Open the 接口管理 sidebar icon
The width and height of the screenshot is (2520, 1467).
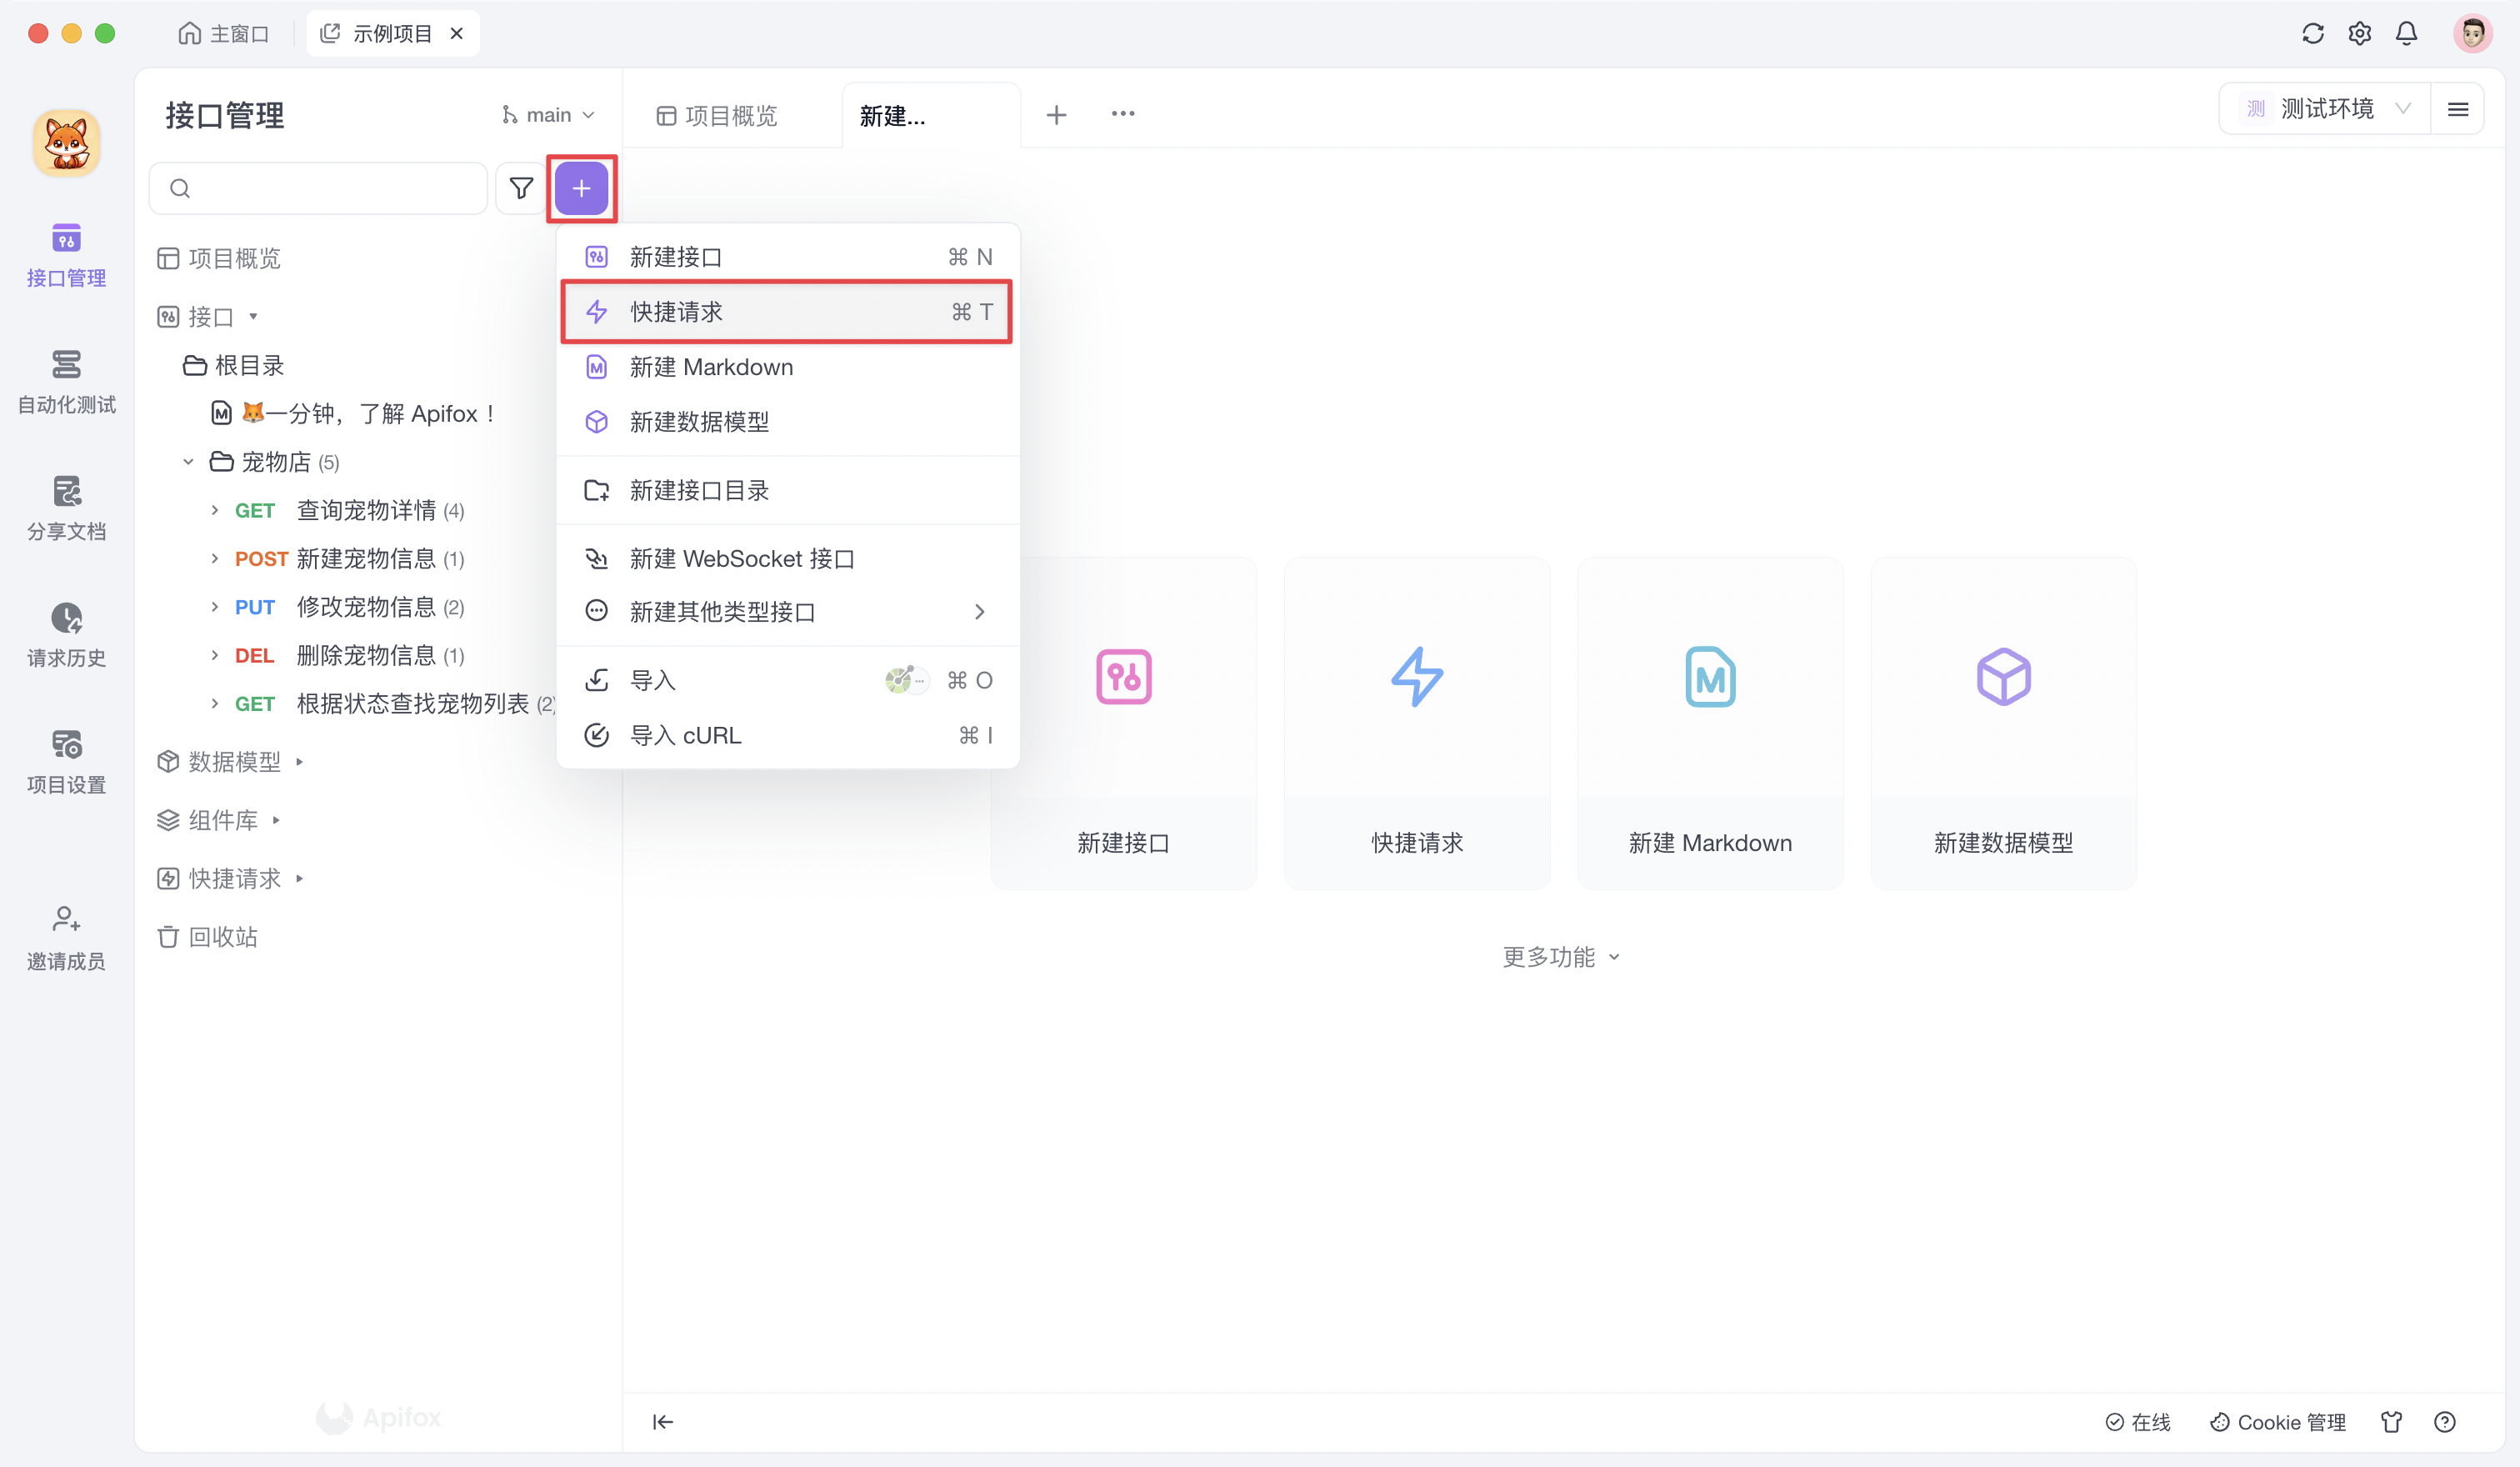click(66, 254)
